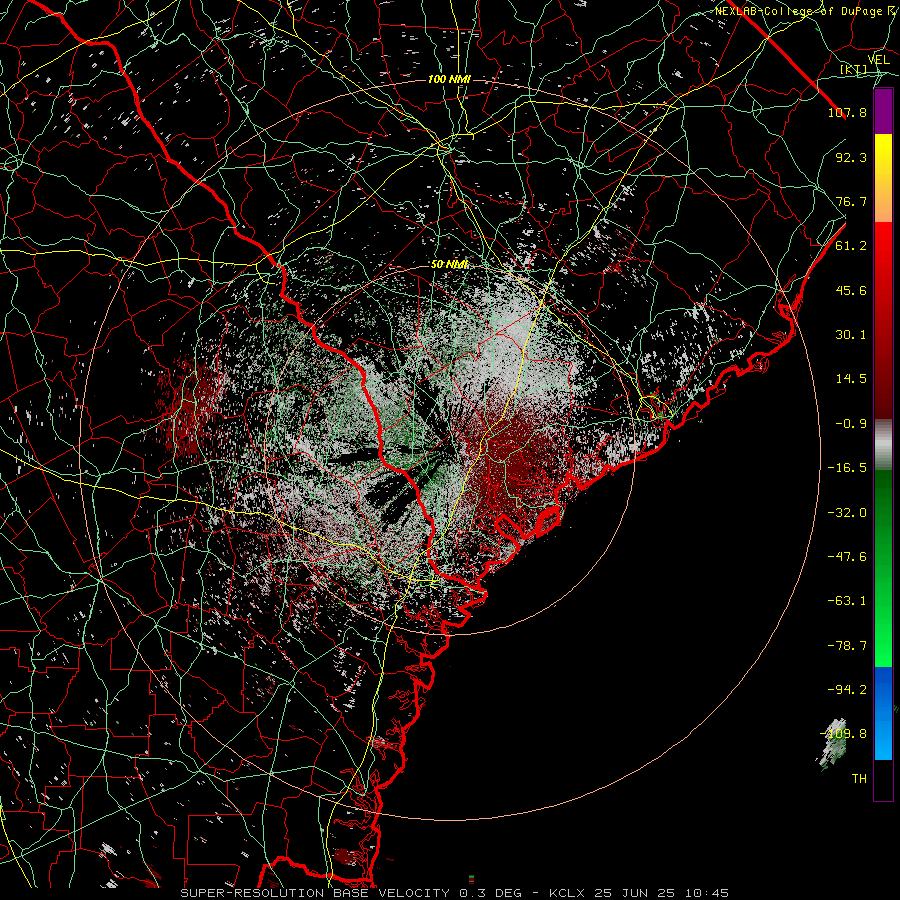
Task: Click the 76.7 velocity scale value
Action: coord(851,201)
